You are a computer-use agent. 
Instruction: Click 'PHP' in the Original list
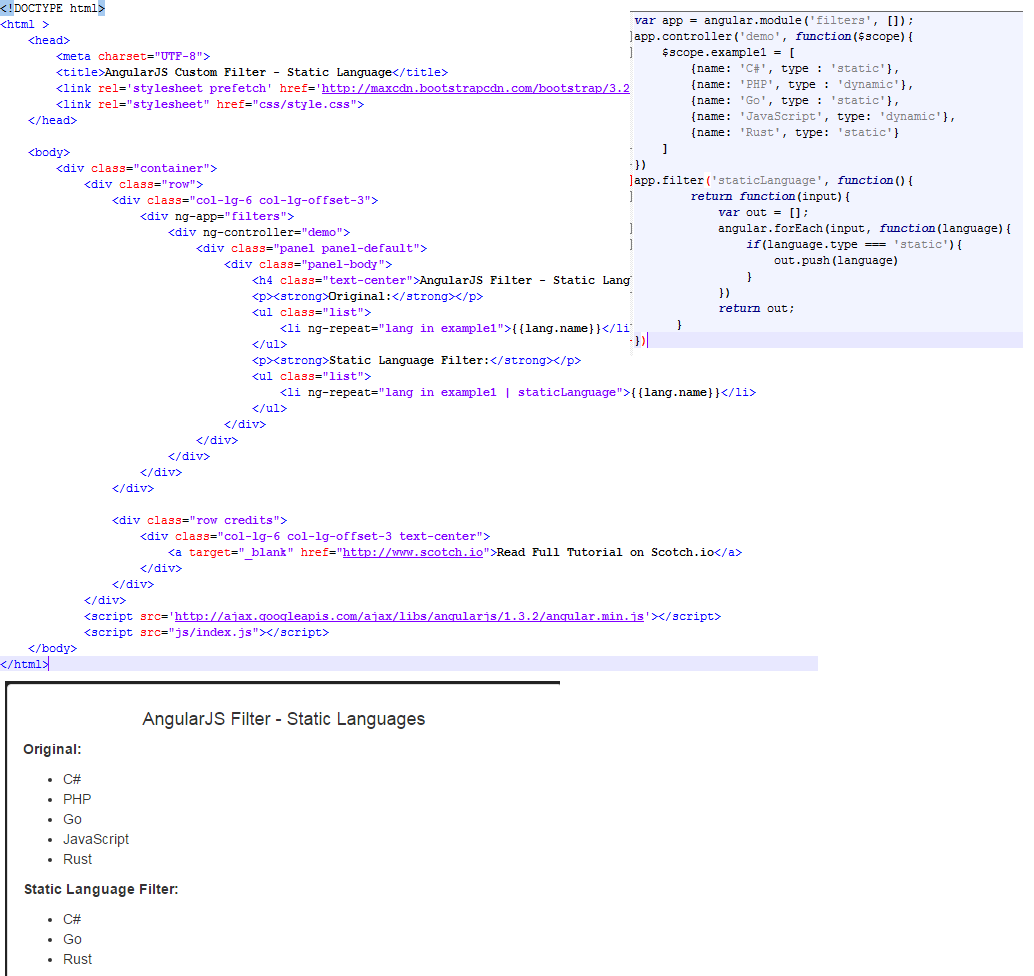77,799
